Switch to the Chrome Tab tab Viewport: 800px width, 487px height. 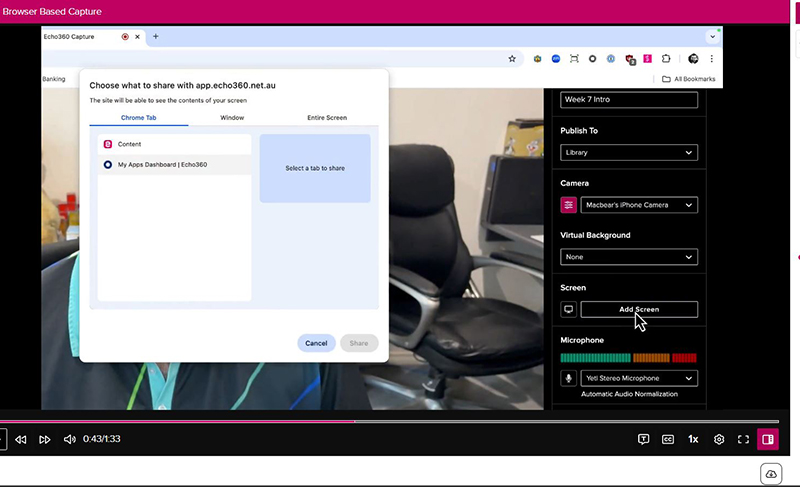click(138, 118)
